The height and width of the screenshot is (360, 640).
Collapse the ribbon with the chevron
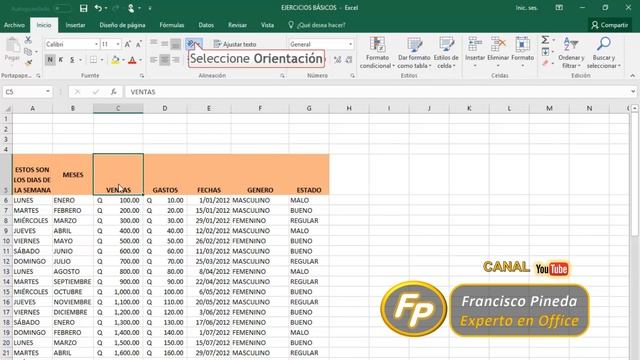[x=632, y=76]
